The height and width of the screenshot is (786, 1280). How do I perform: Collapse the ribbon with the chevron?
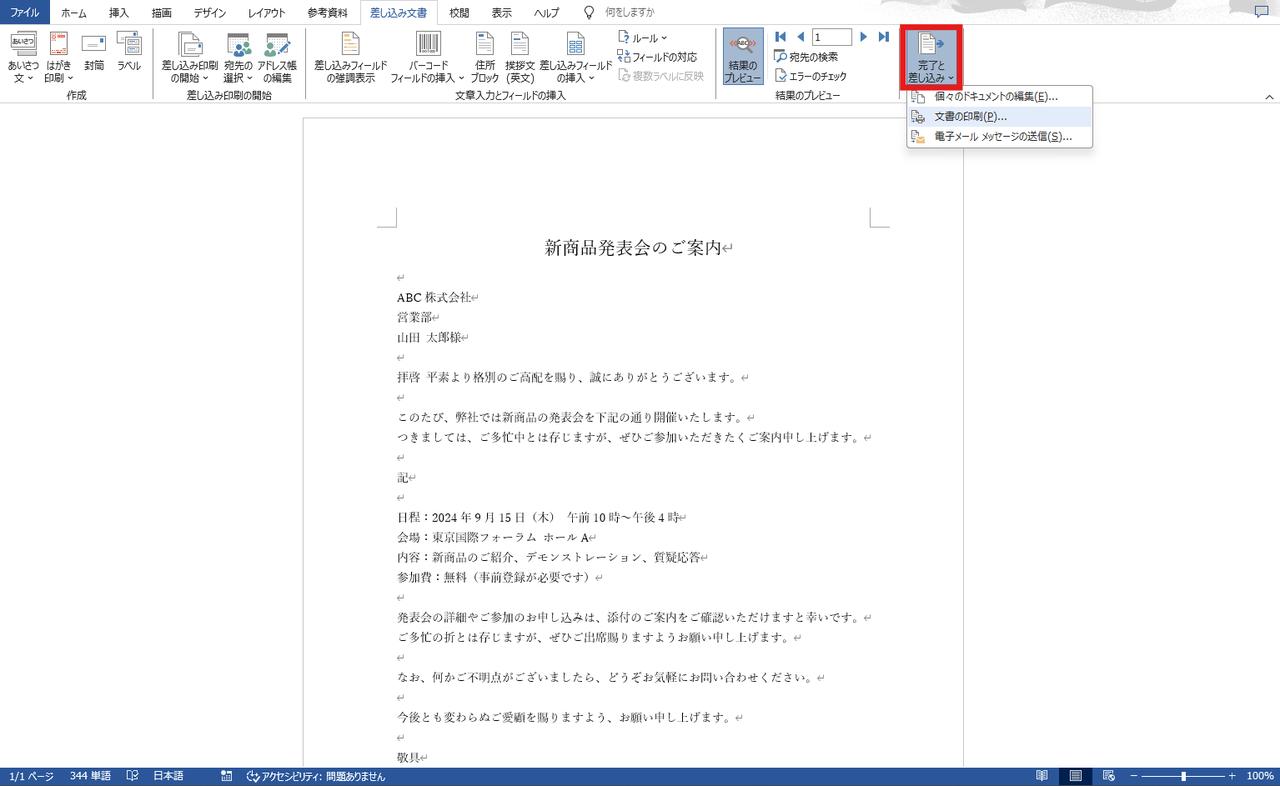[x=1269, y=97]
